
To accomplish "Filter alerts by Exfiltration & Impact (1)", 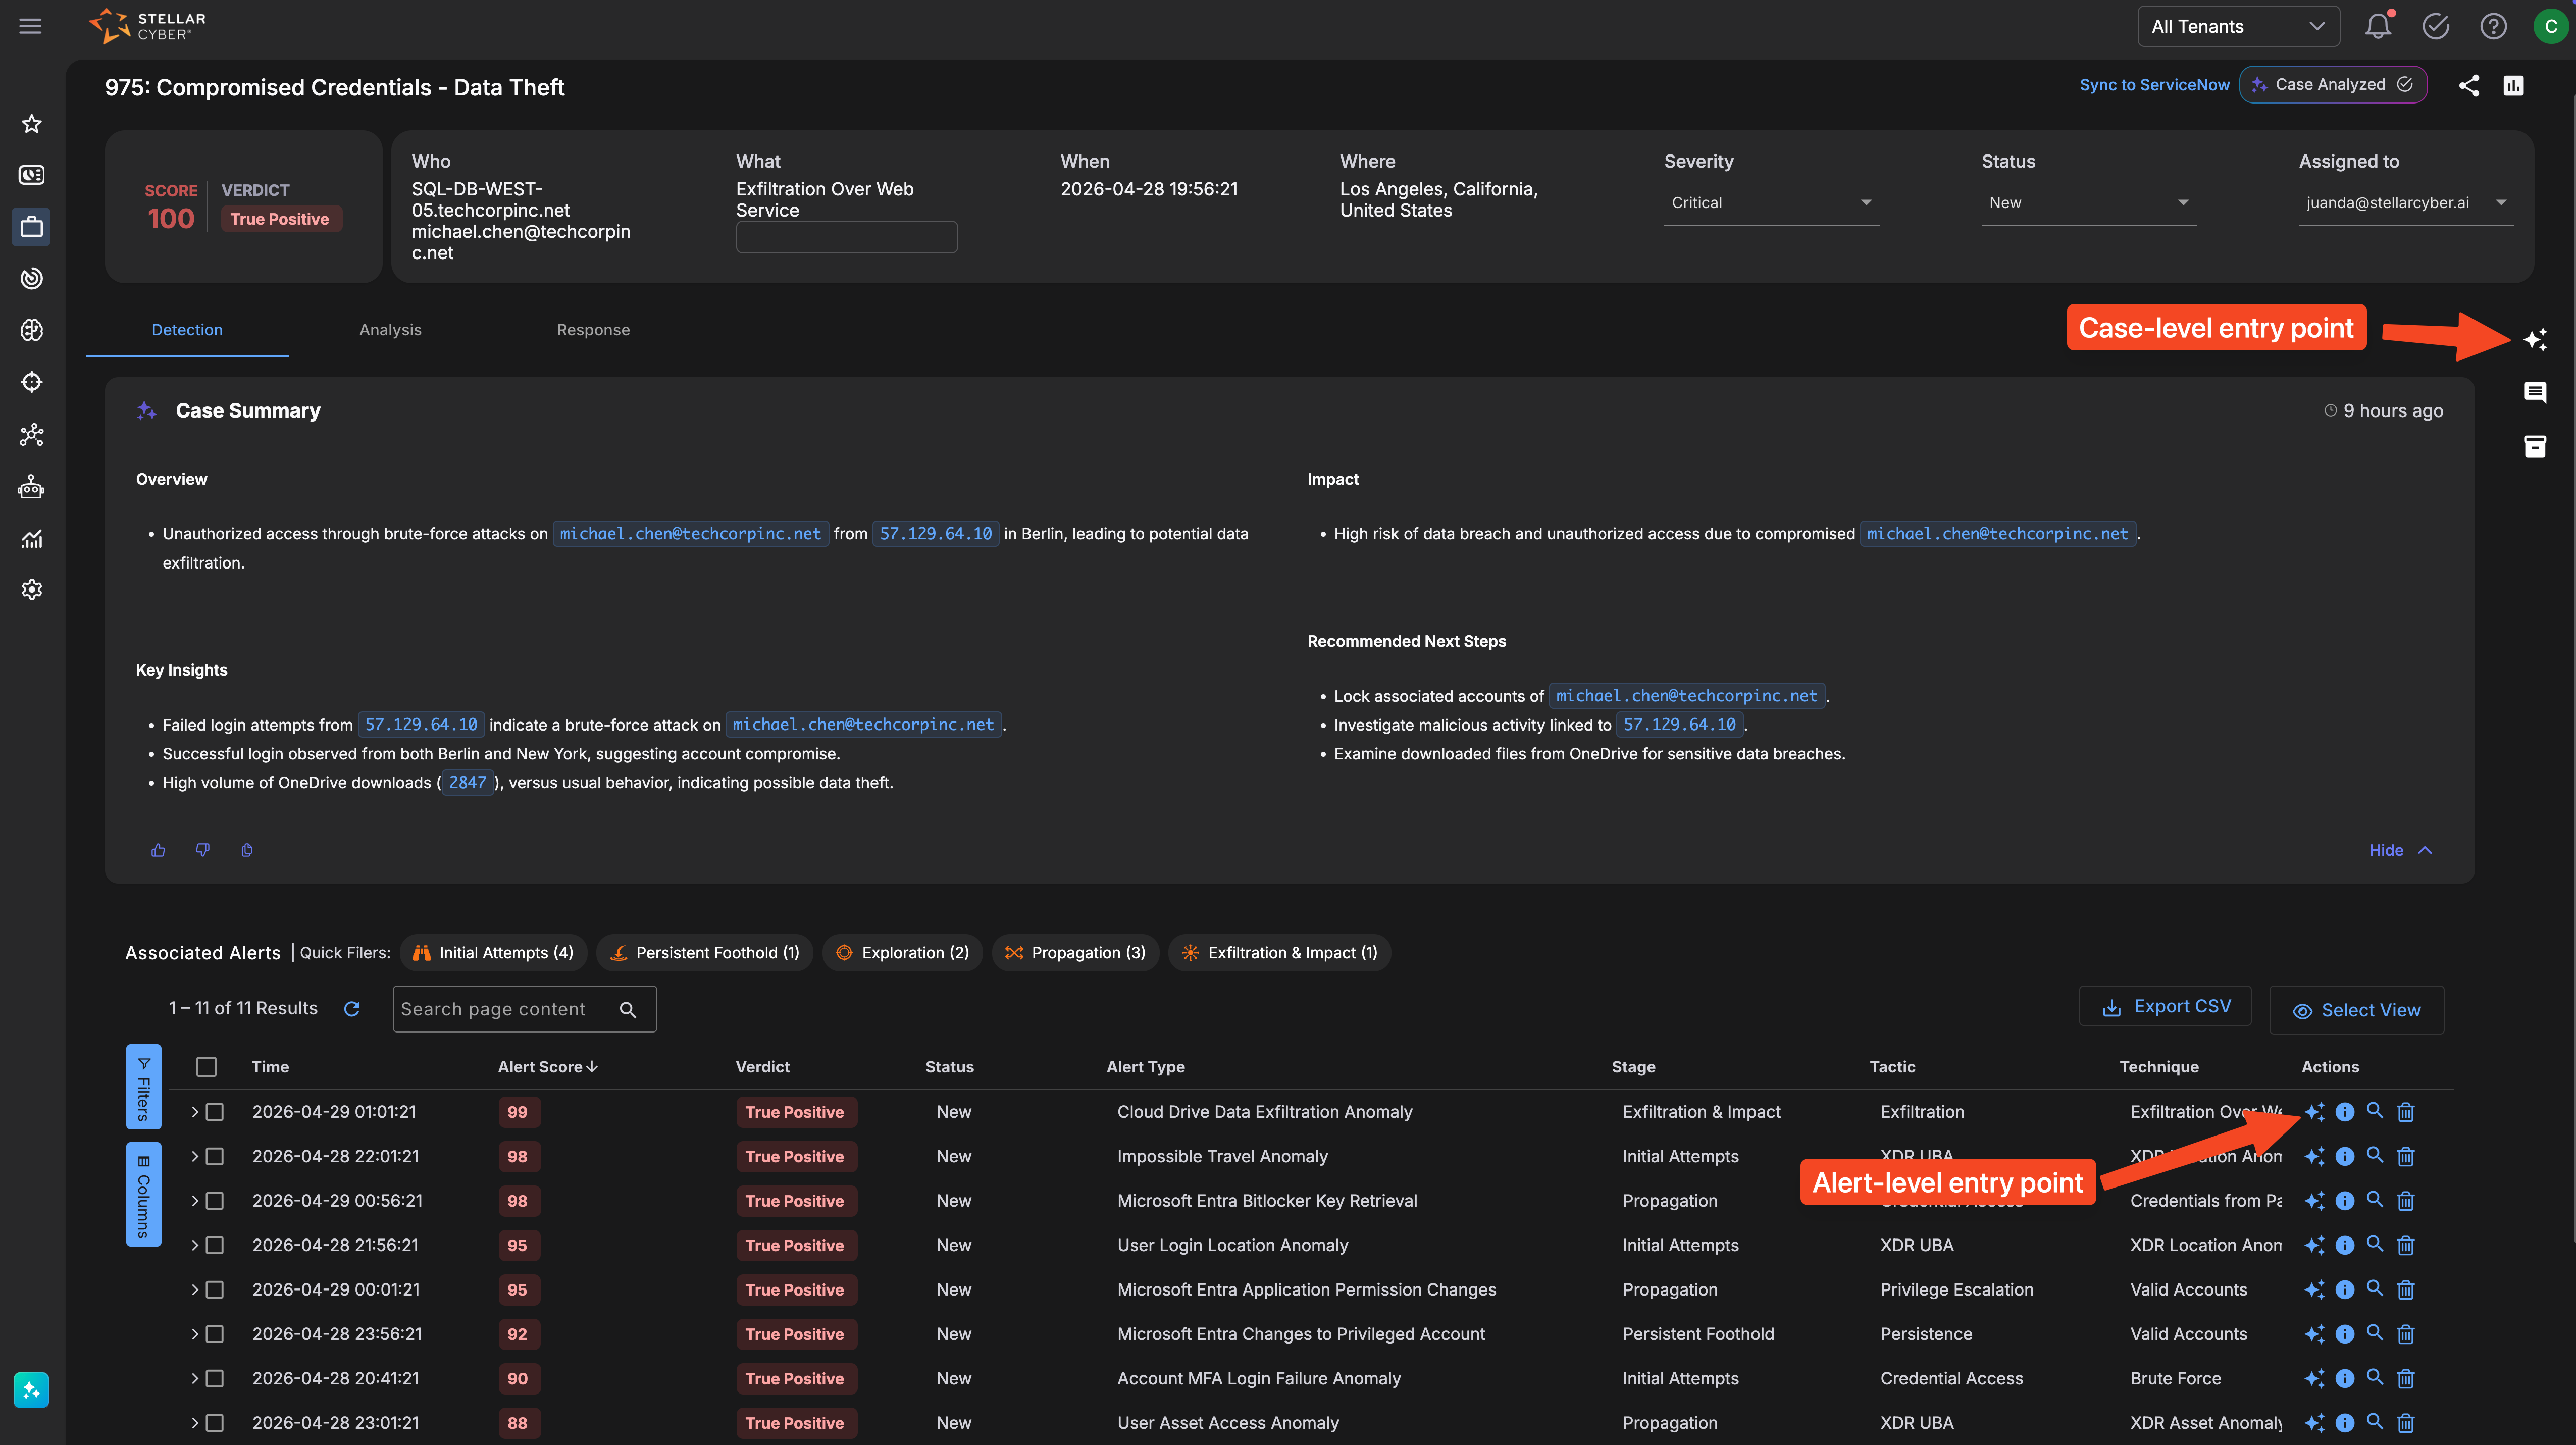I will click(x=1280, y=953).
